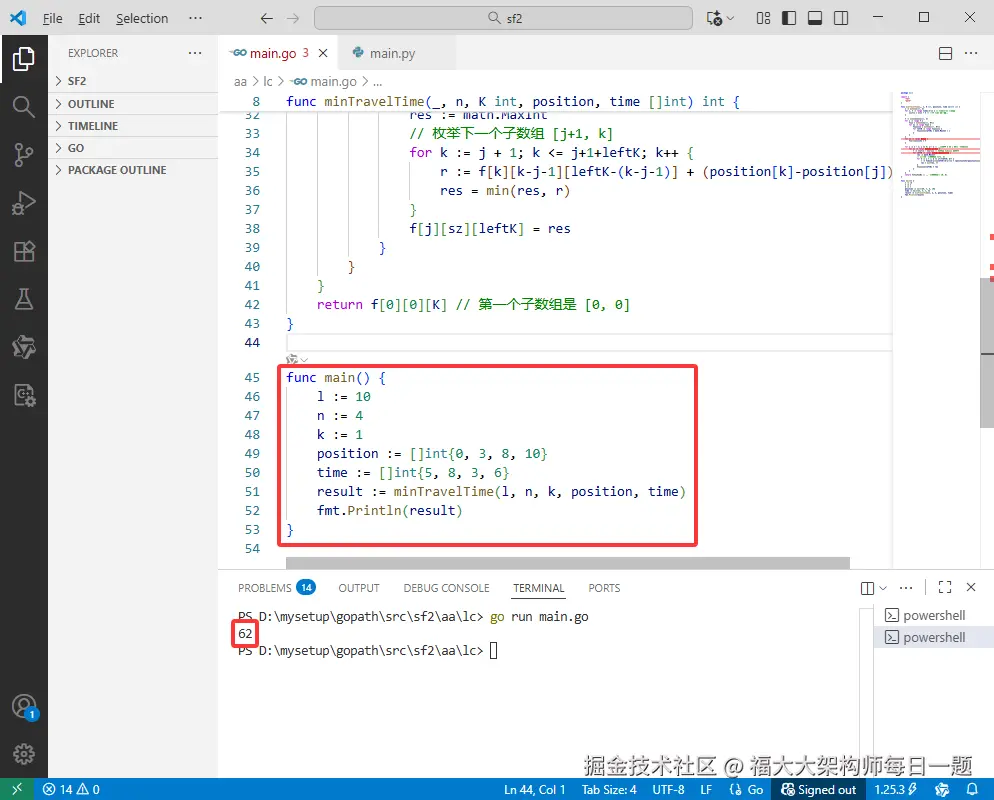
Task: Close the main.go tab
Action: pyautogui.click(x=323, y=53)
